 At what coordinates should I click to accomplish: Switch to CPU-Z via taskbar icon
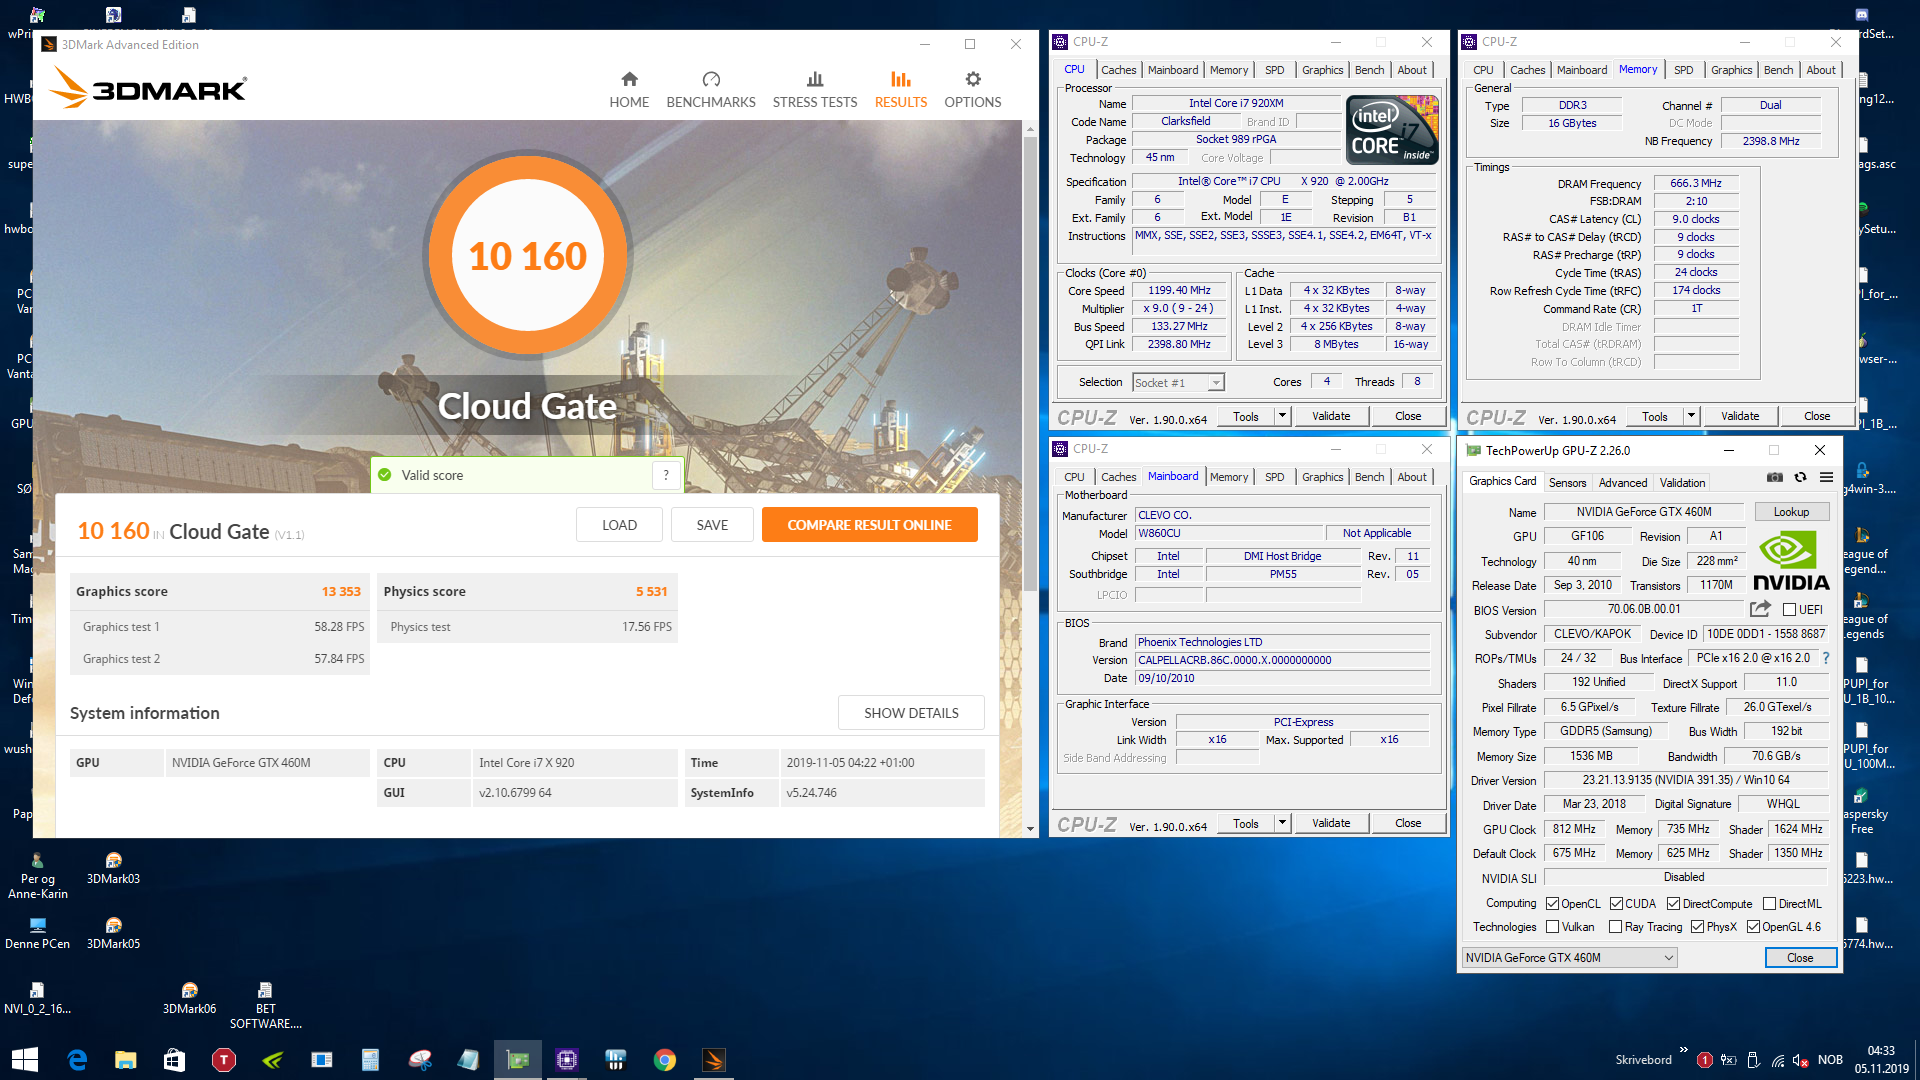[x=567, y=1060]
